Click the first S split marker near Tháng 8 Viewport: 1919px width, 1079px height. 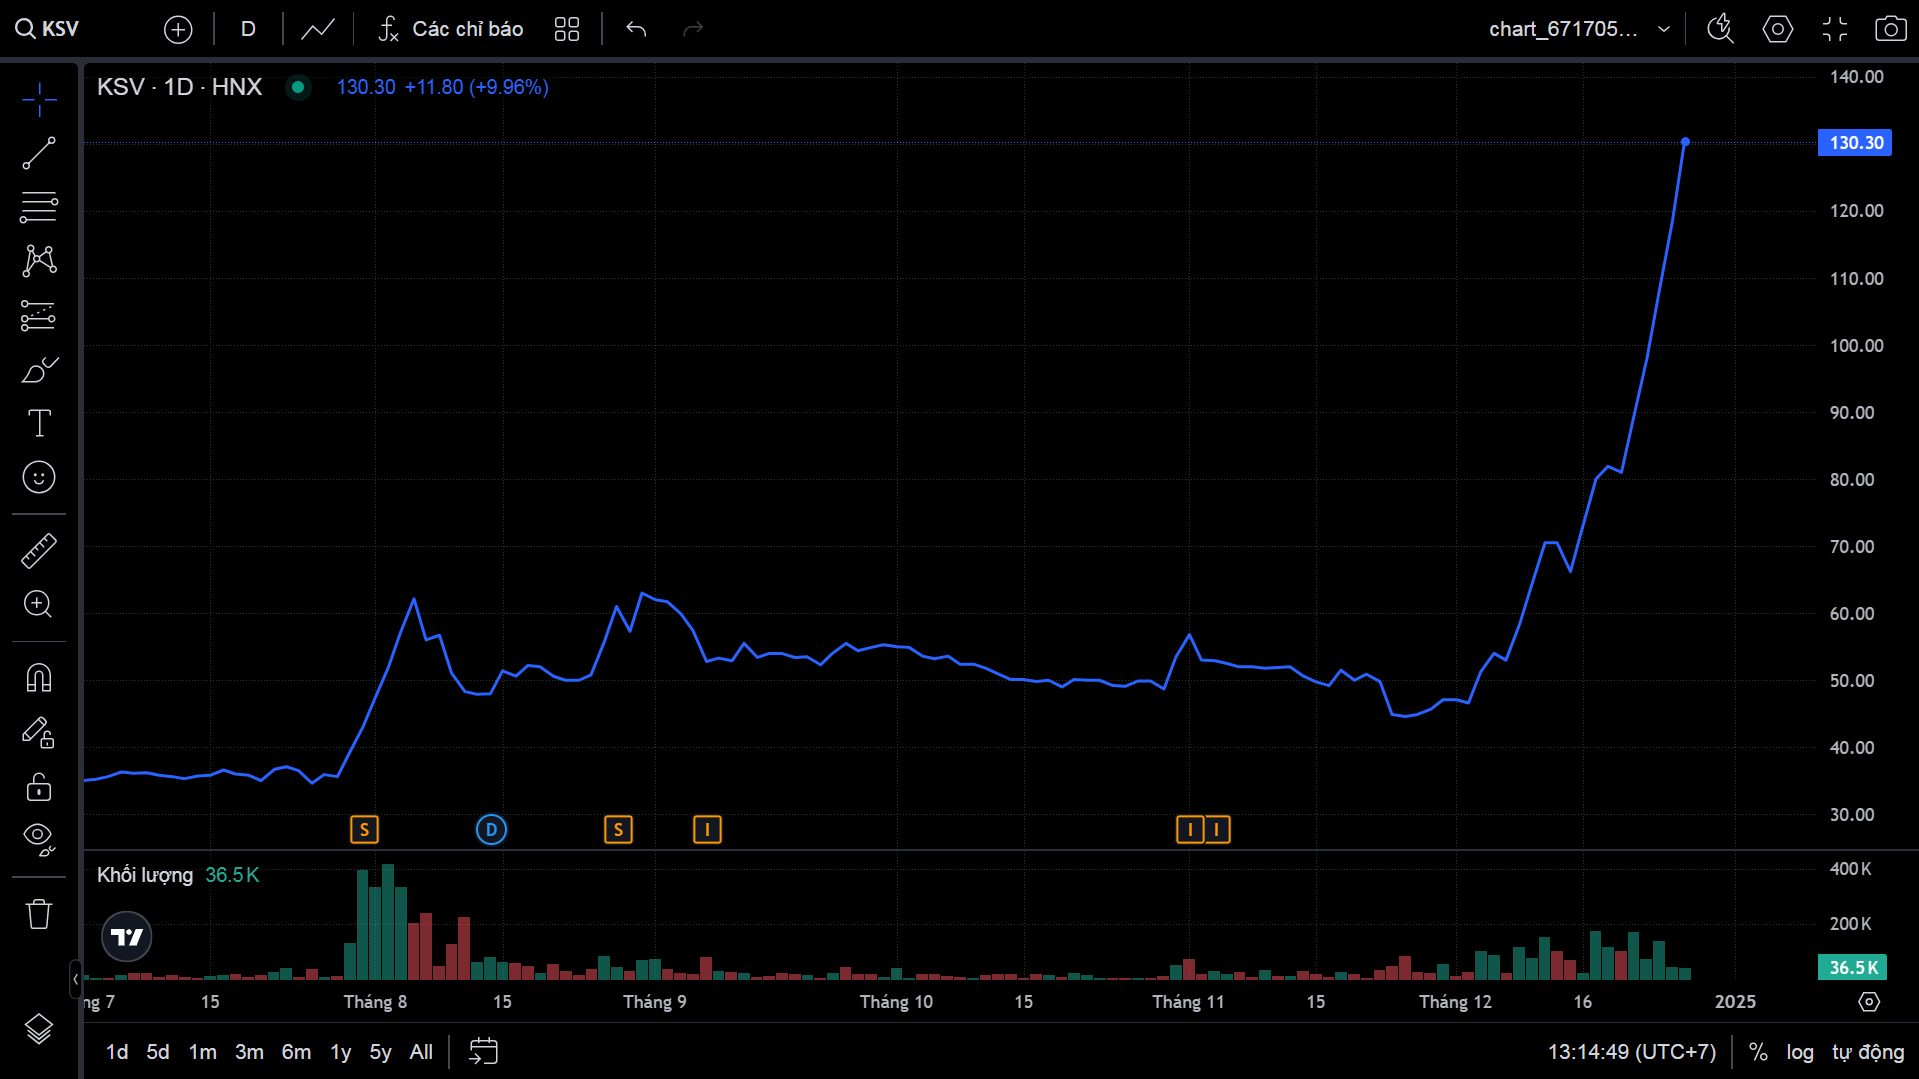point(364,829)
